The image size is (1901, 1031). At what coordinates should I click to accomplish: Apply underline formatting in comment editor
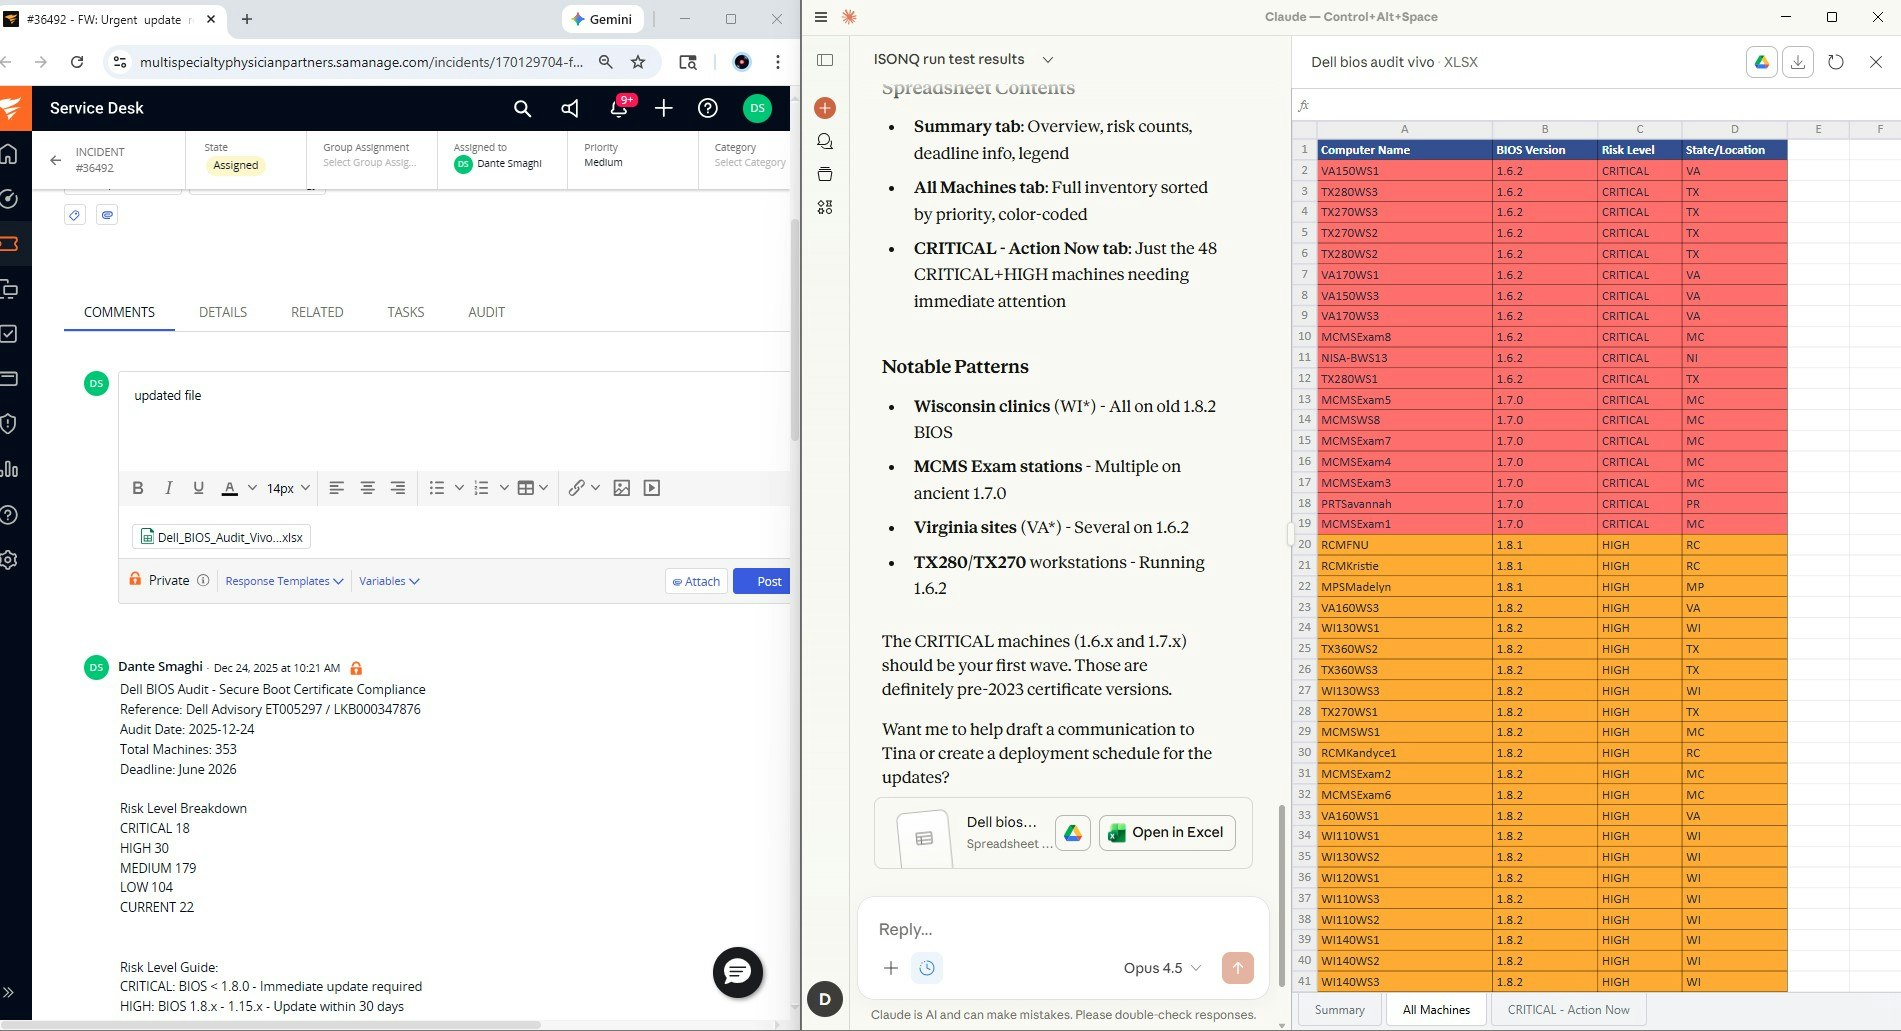[198, 488]
